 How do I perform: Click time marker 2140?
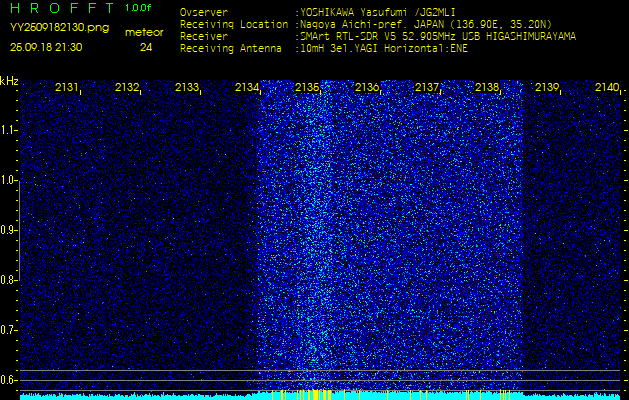tap(607, 87)
